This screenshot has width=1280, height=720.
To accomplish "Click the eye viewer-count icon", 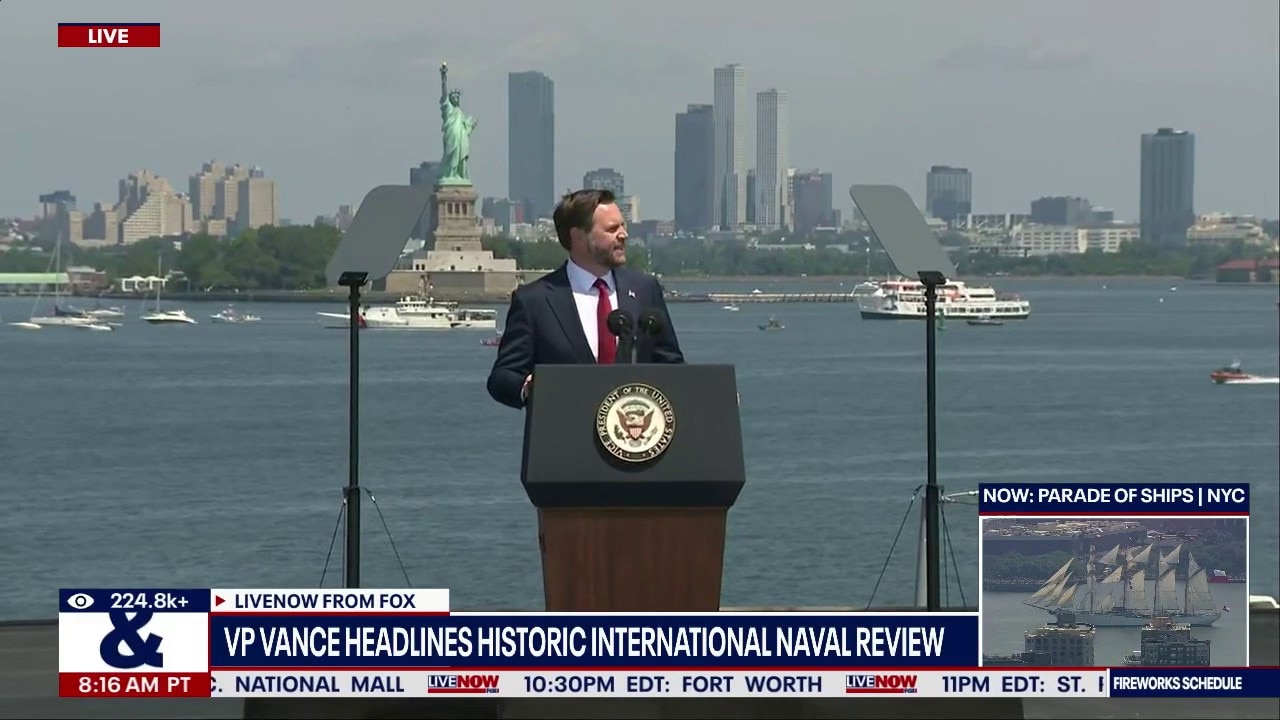I will (x=80, y=601).
